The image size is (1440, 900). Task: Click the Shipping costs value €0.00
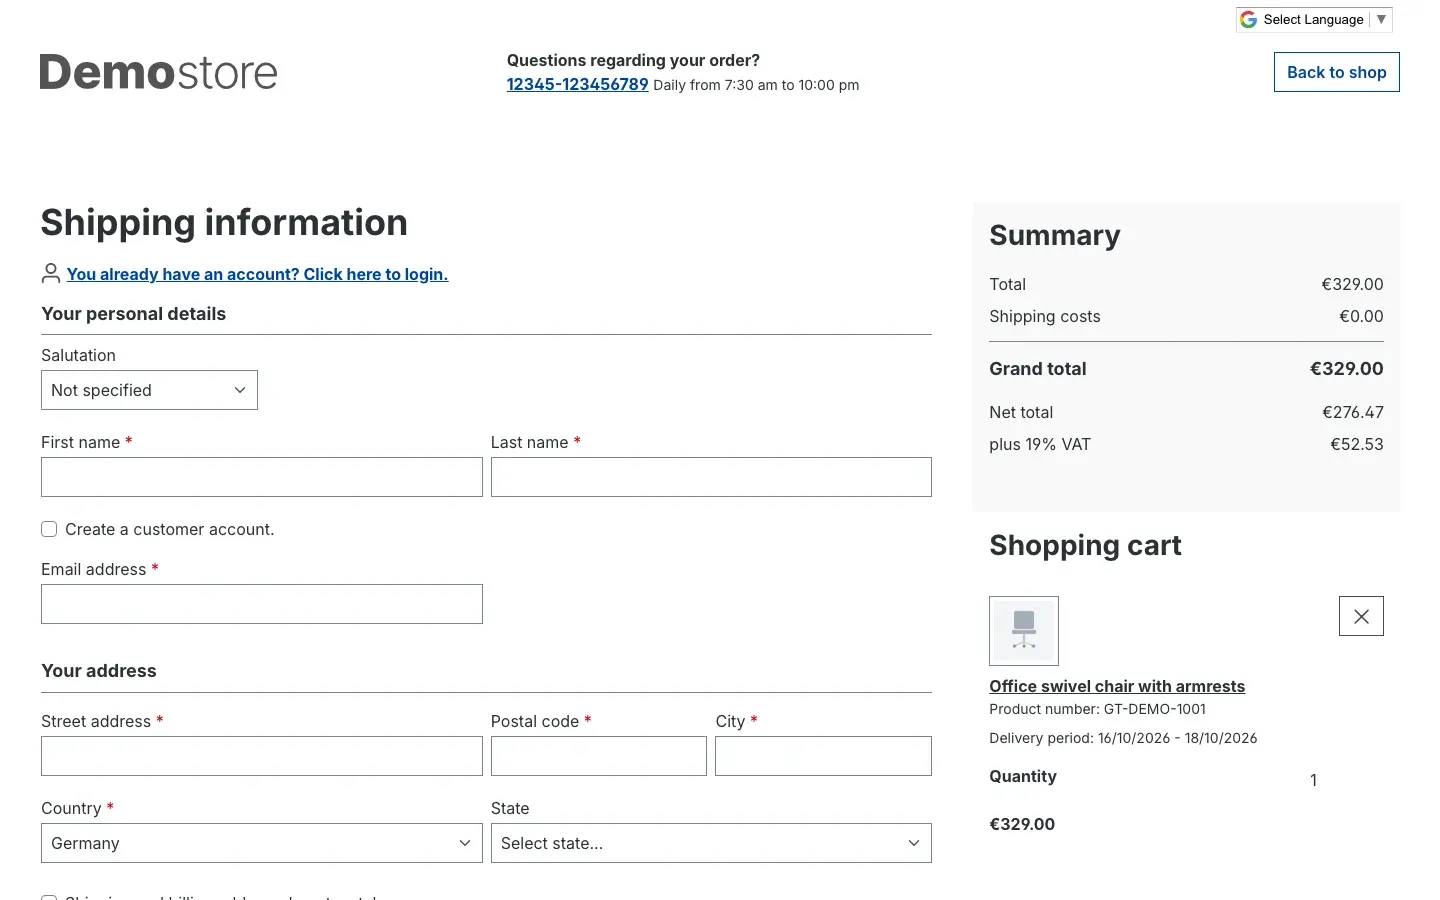1361,316
